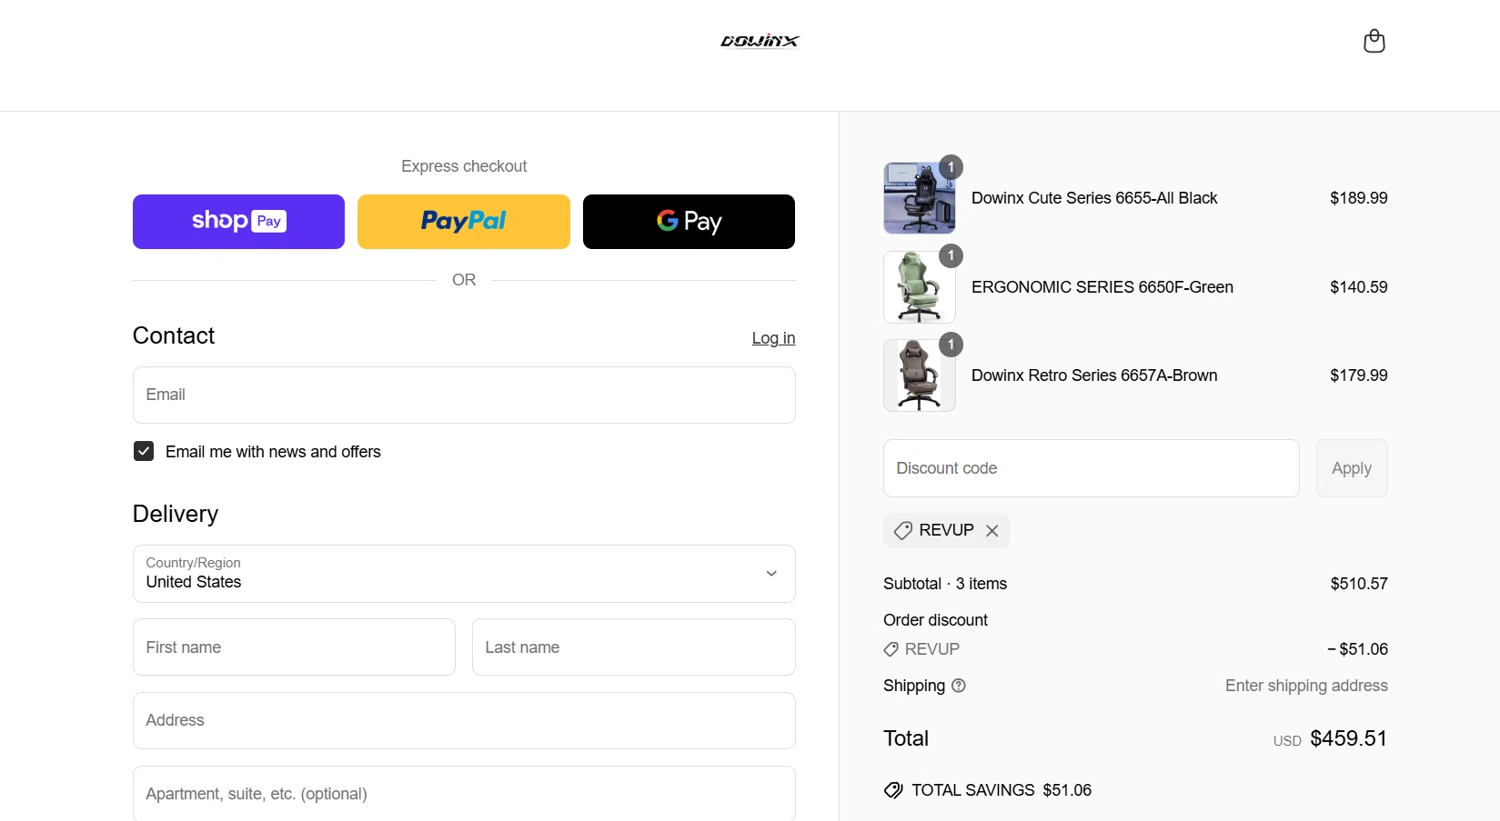Click the ERGONOMIC SERIES 6650F-Green thumbnail
Viewport: 1500px width, 821px height.
coord(919,287)
